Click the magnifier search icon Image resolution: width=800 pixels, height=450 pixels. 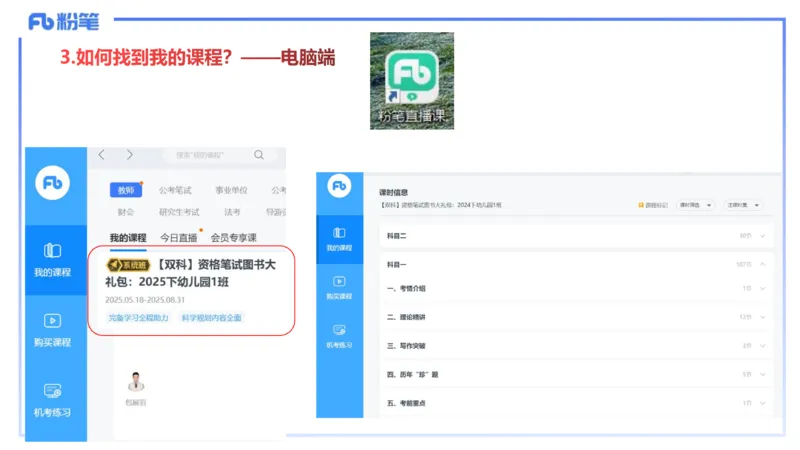(x=259, y=155)
